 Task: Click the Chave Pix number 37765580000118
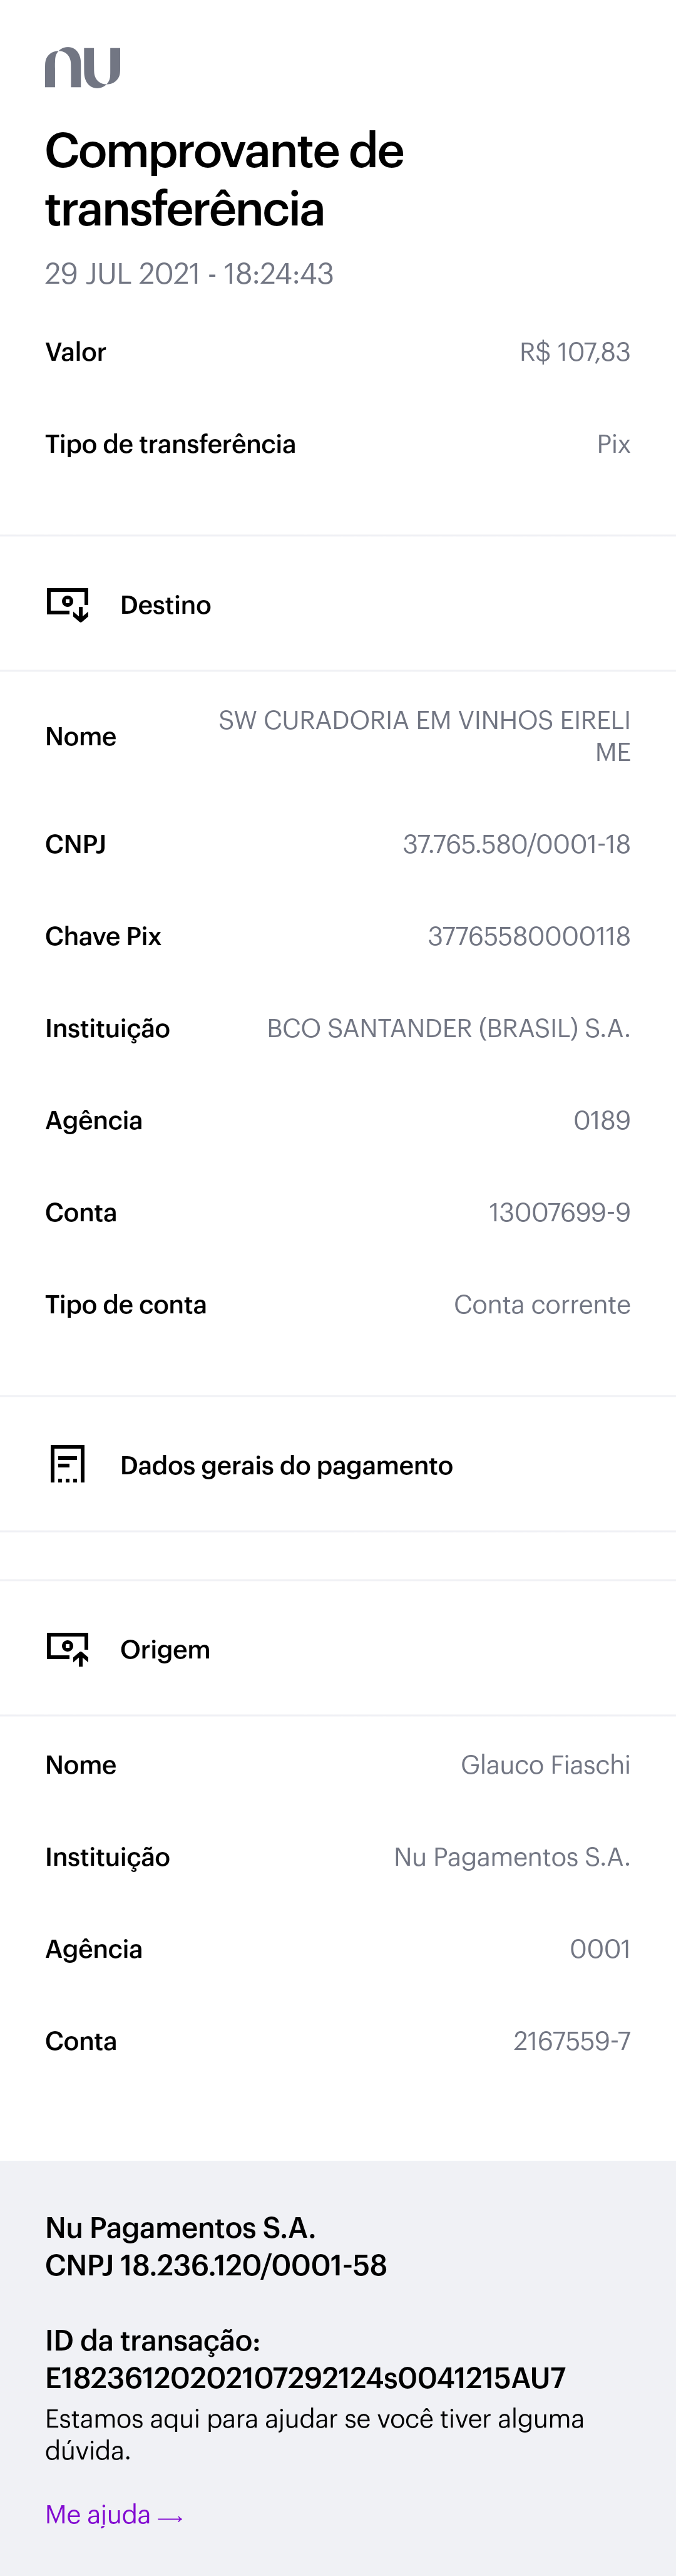click(528, 936)
